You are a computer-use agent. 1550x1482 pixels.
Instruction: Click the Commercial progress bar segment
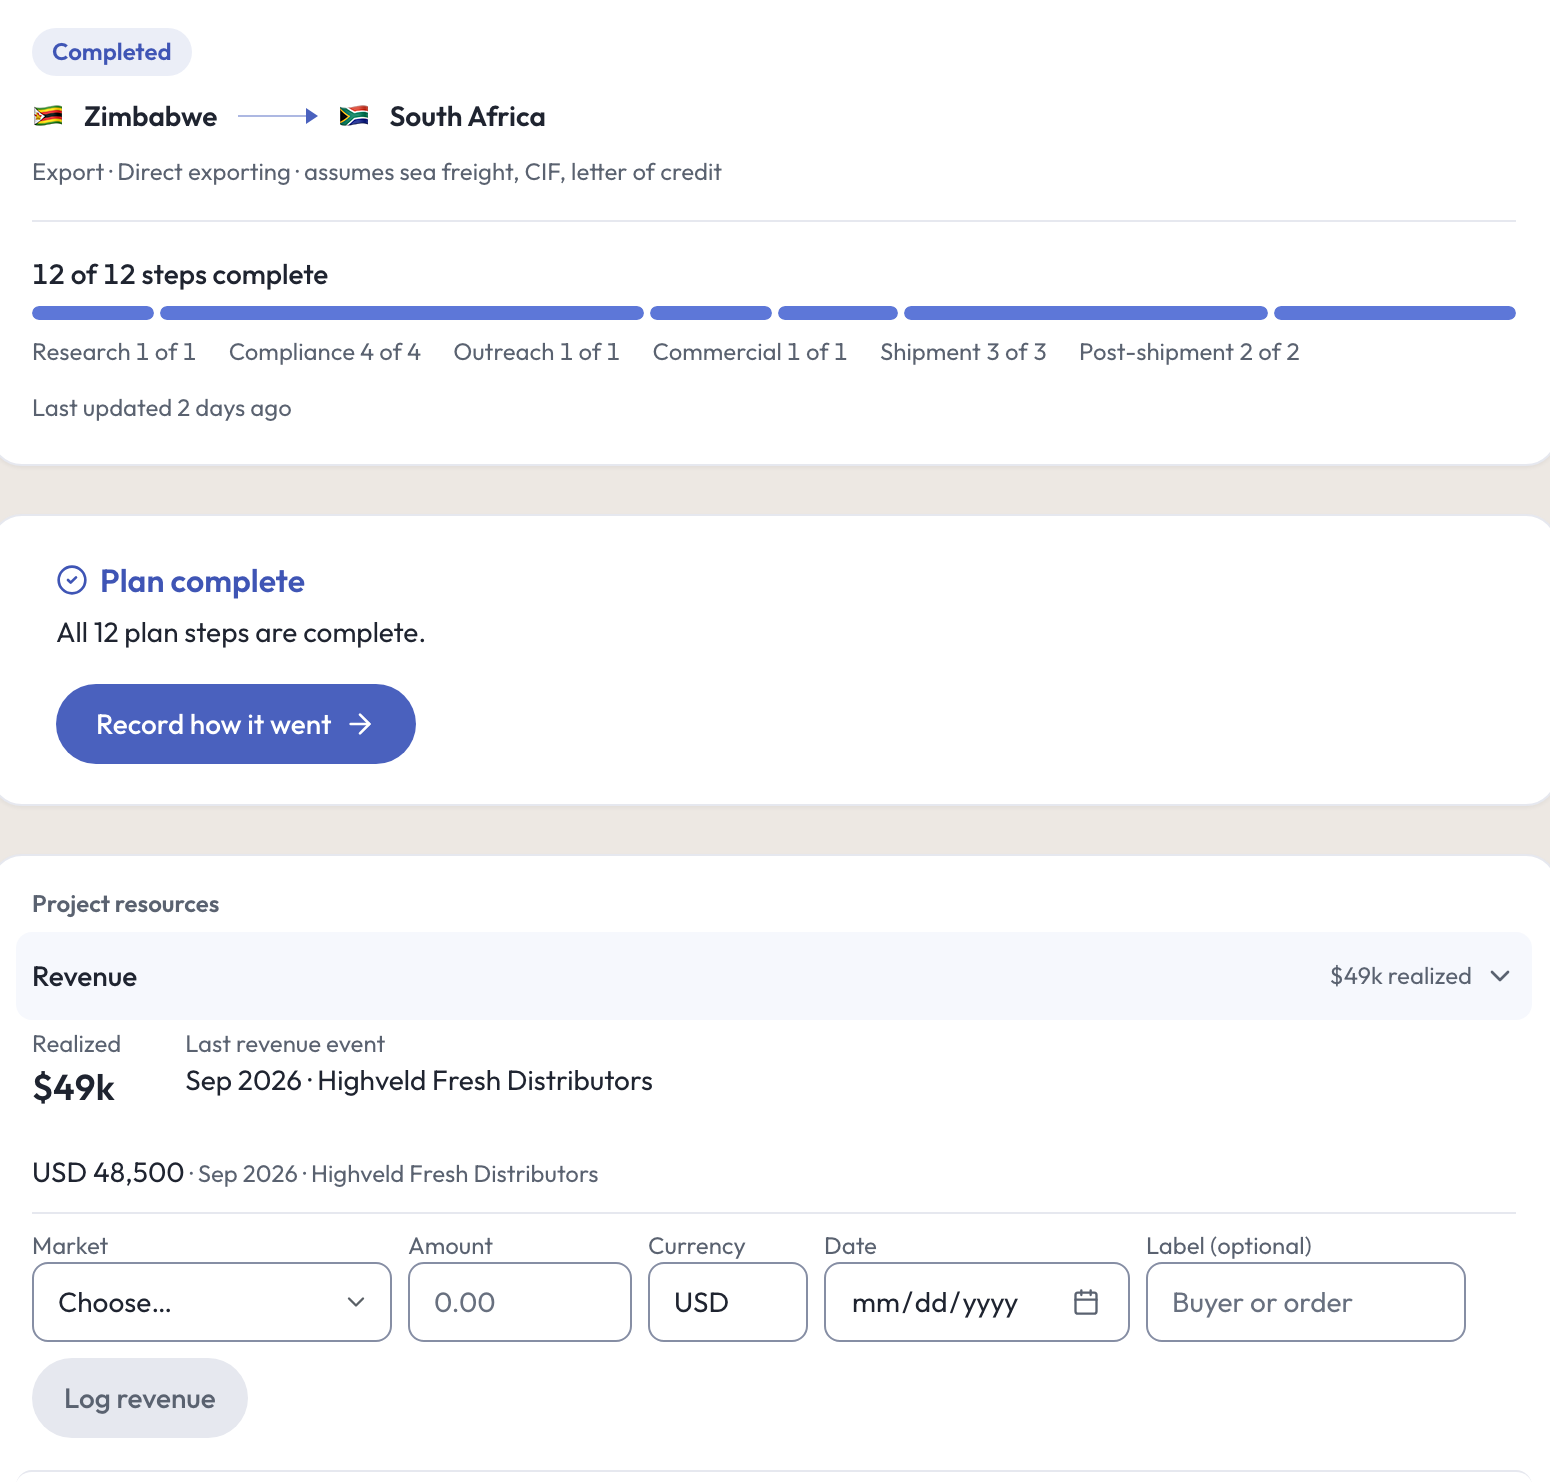click(838, 313)
